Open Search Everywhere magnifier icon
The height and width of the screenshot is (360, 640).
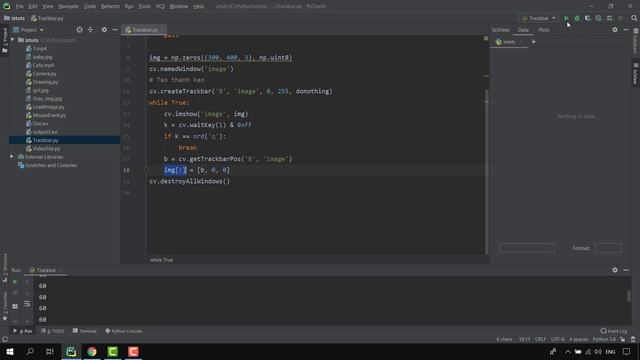click(634, 18)
